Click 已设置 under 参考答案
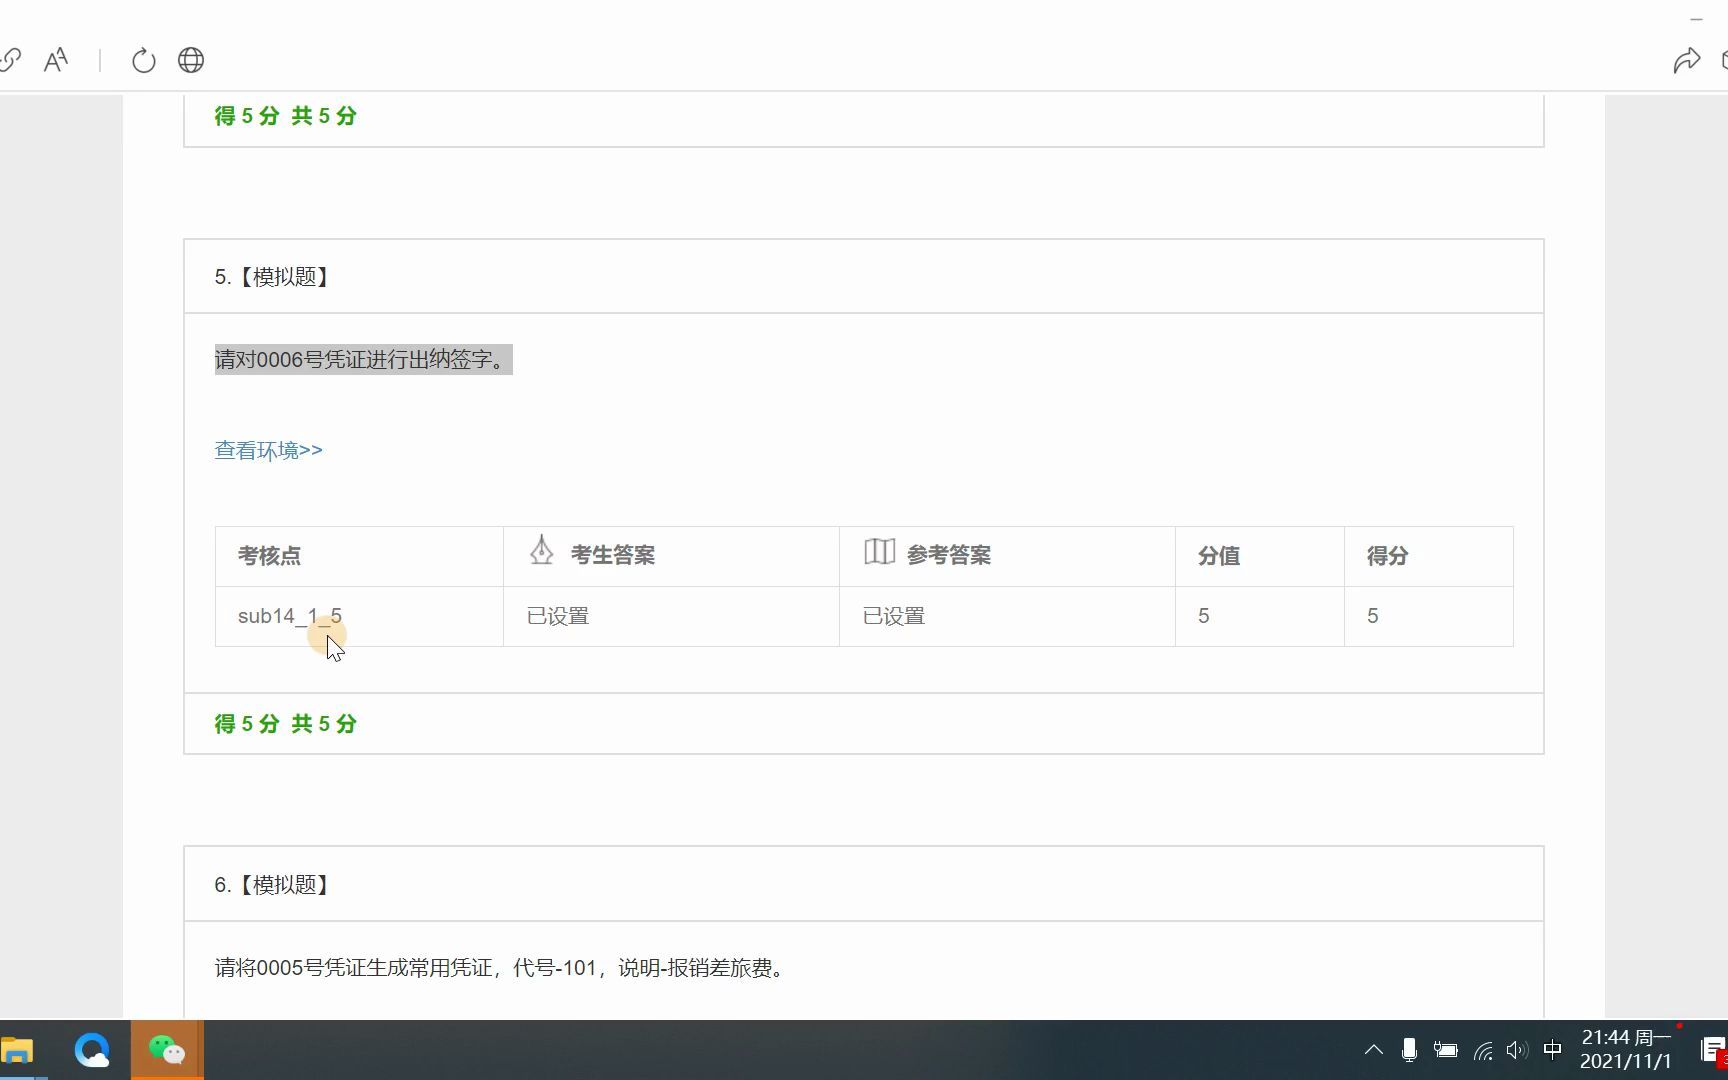1728x1080 pixels. click(x=894, y=616)
